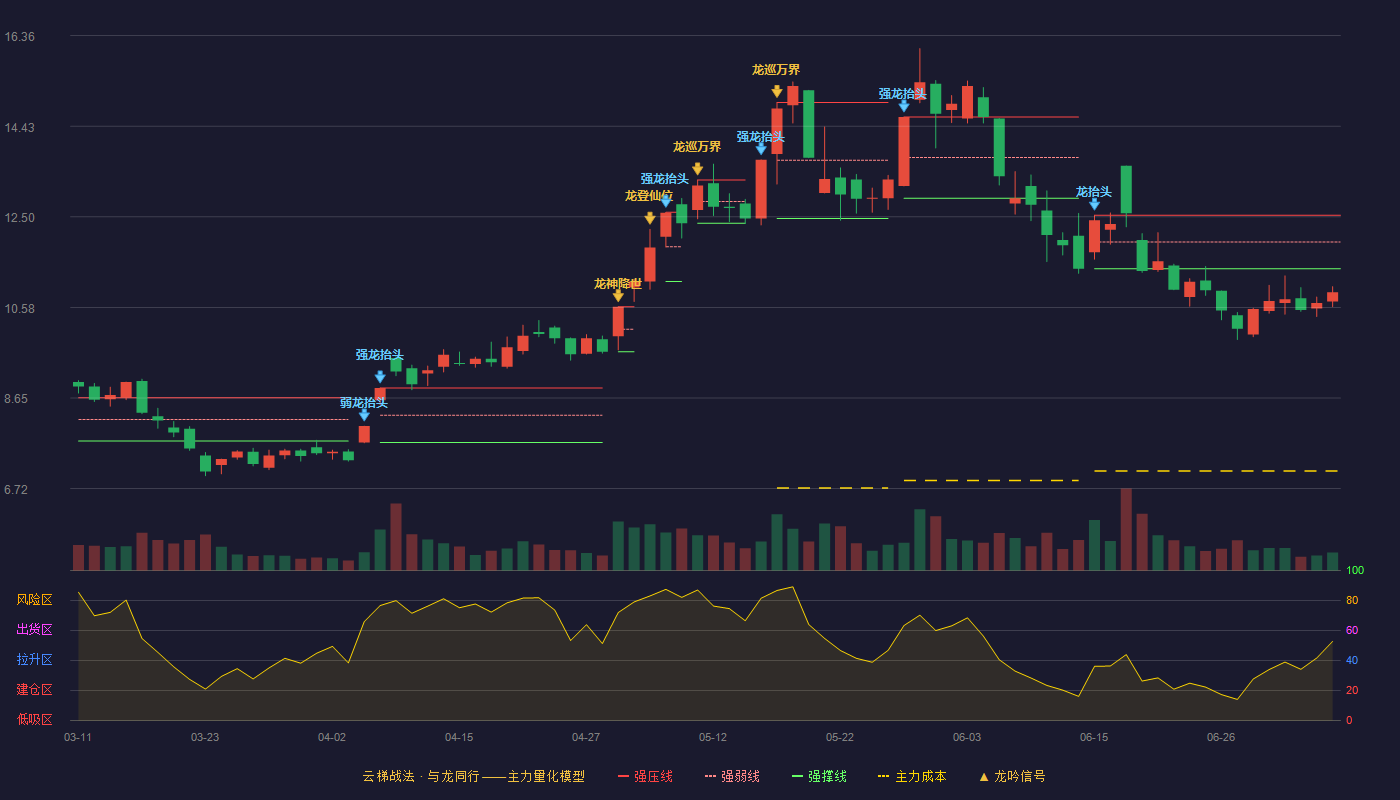Click the pink dashed marker before 强弱线
This screenshot has width=1400, height=800.
point(710,776)
